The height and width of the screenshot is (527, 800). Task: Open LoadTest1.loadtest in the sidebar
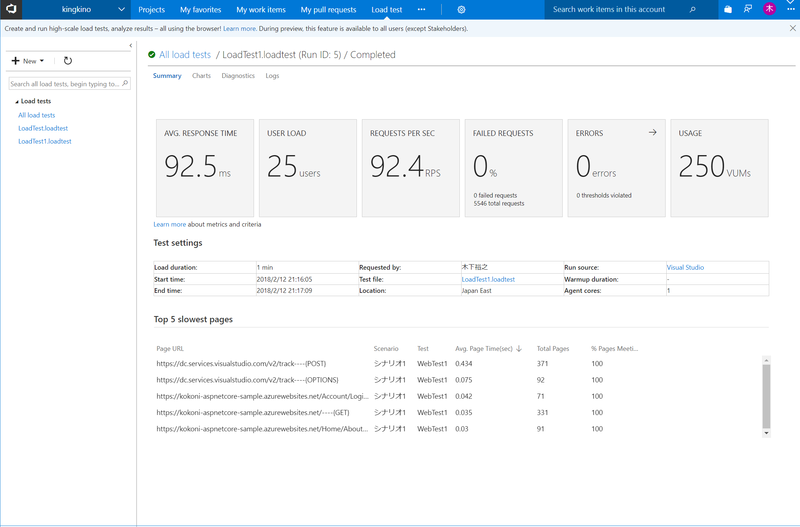click(45, 141)
